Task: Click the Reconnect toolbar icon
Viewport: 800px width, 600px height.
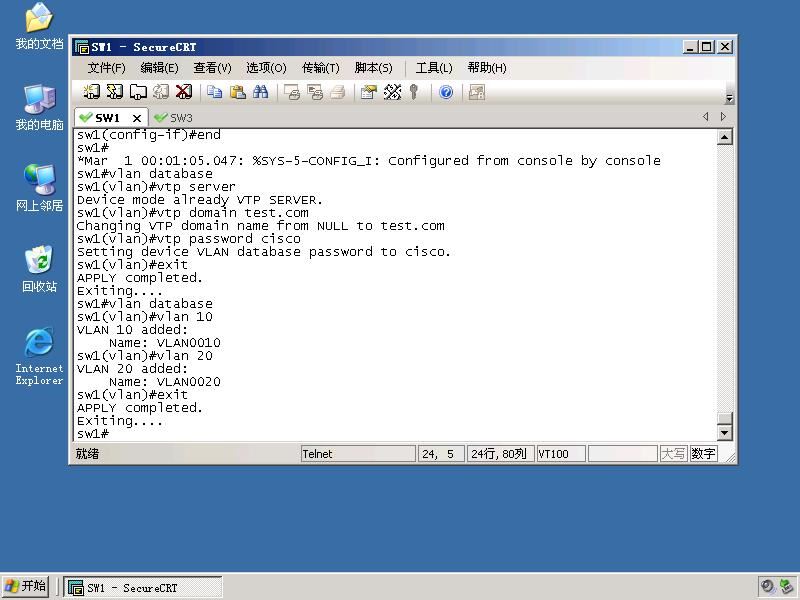Action: pyautogui.click(x=161, y=92)
